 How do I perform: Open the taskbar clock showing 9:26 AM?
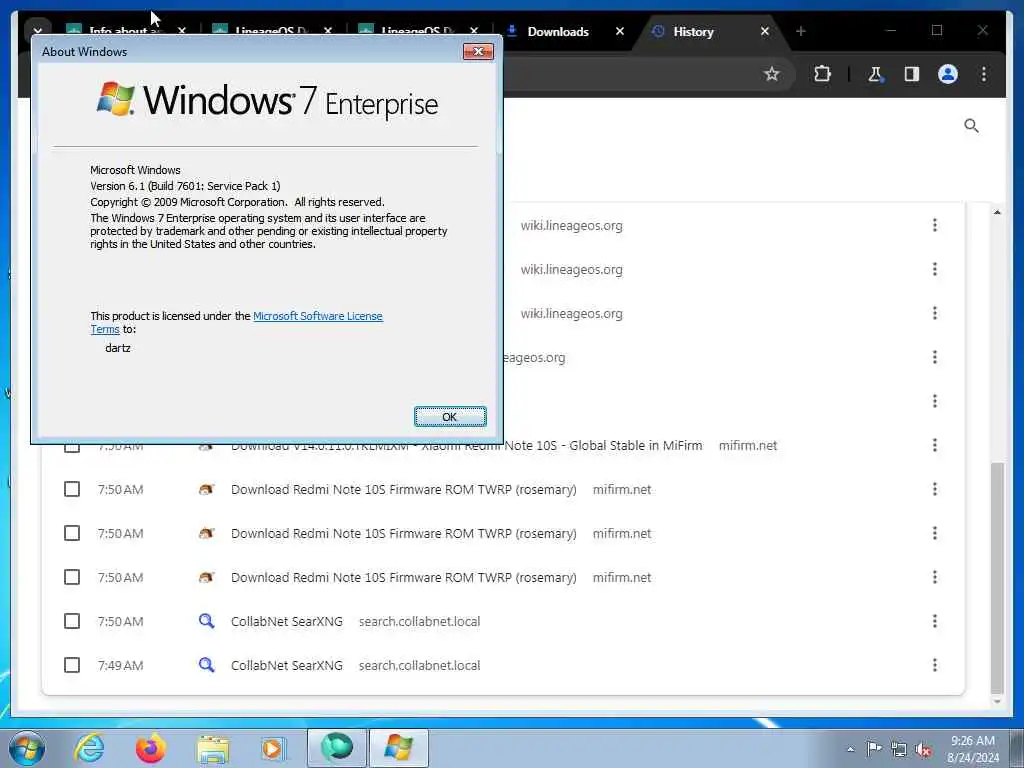click(973, 749)
